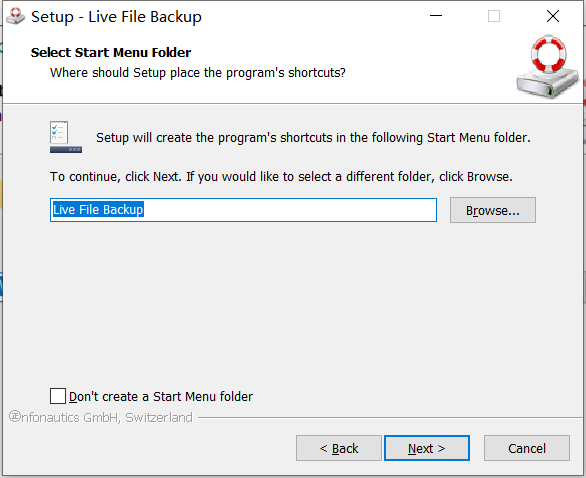Click the greyed-out maximize button

click(494, 16)
